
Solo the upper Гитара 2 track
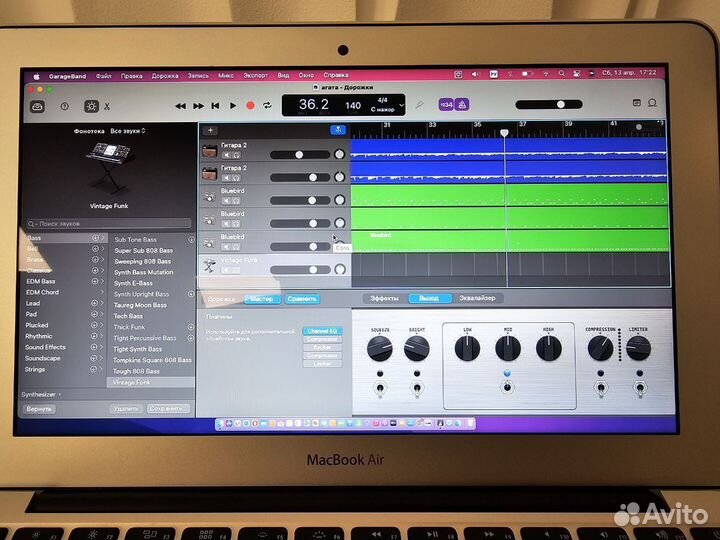[236, 155]
